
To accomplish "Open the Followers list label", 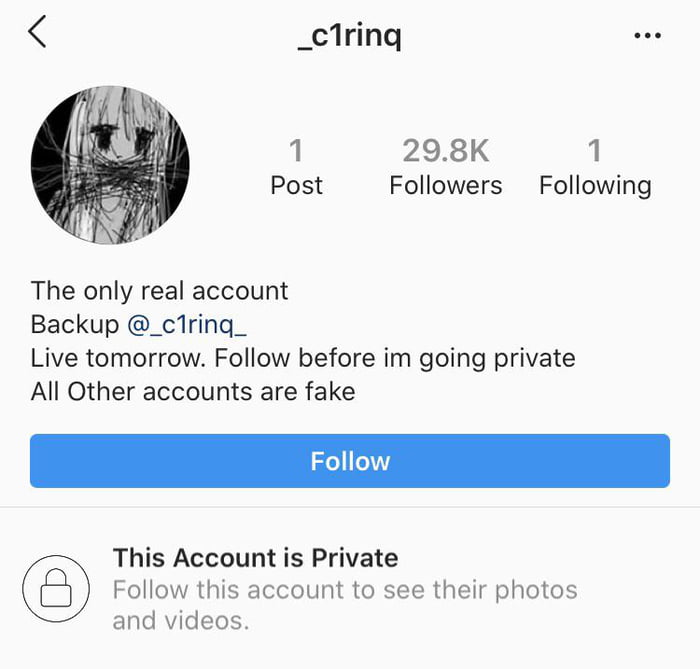I will 446,186.
